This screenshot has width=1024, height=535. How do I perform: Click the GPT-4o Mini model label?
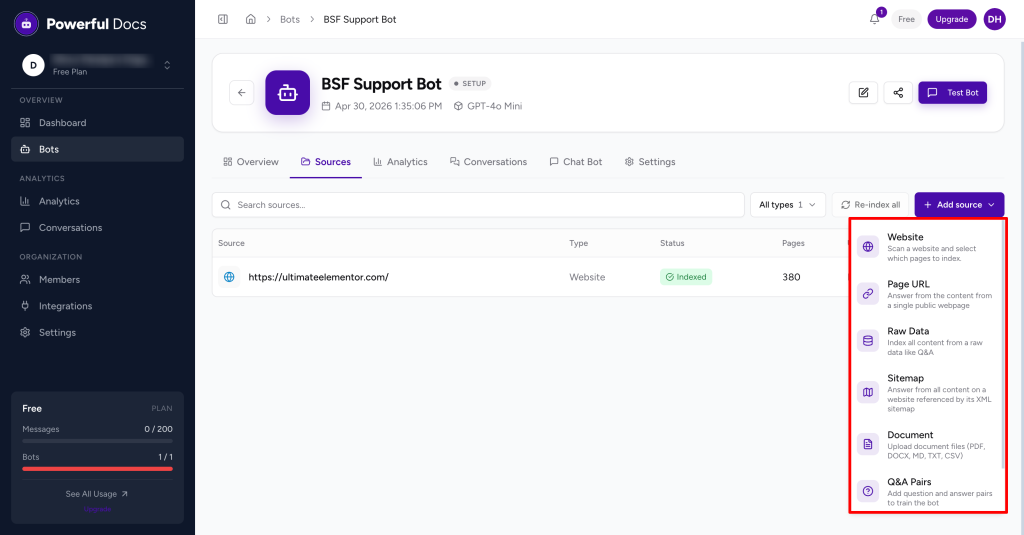tap(488, 106)
